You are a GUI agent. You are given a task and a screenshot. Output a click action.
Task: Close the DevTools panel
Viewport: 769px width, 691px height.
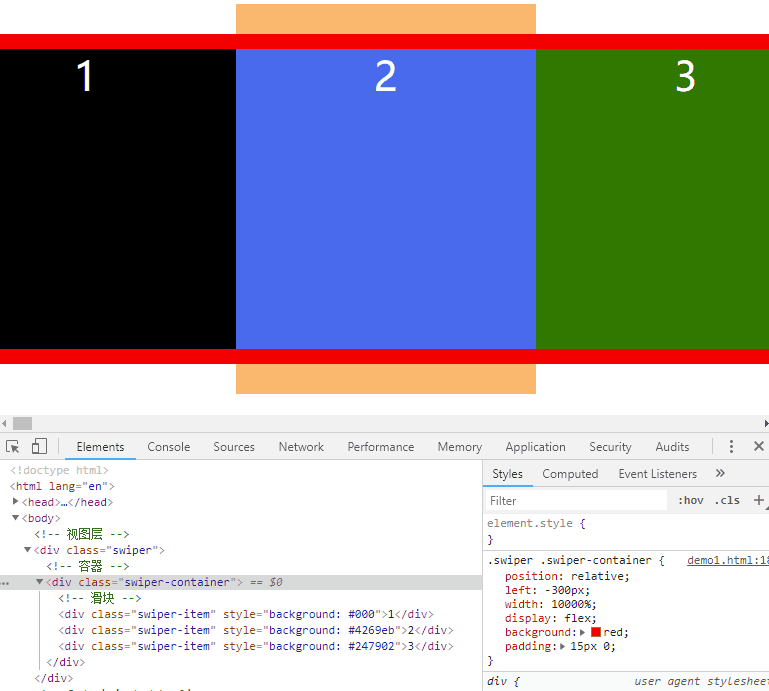(x=758, y=446)
